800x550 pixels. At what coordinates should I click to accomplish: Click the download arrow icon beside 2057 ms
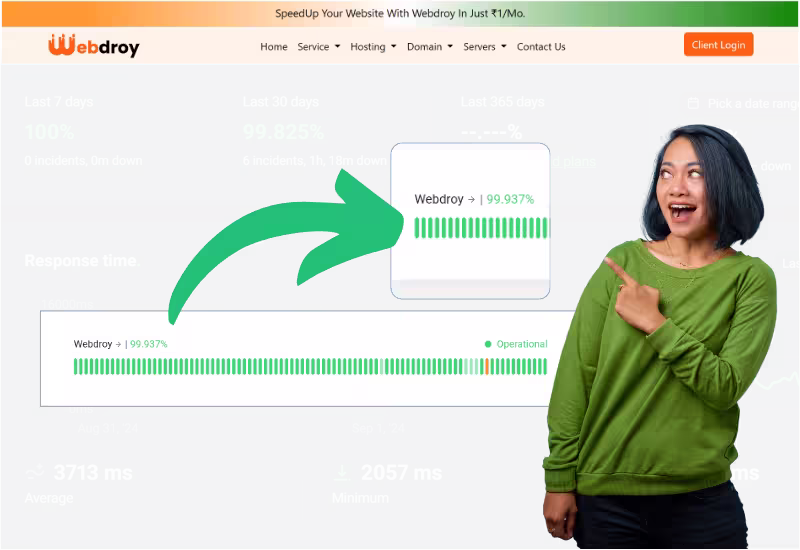coord(342,472)
